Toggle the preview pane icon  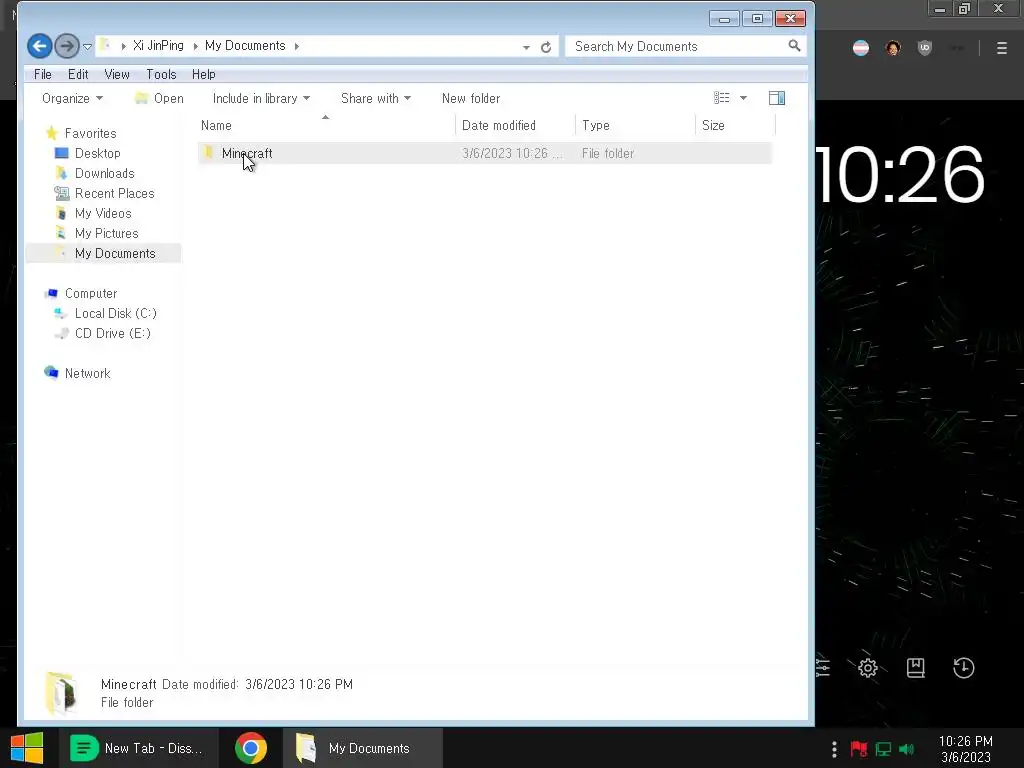777,98
